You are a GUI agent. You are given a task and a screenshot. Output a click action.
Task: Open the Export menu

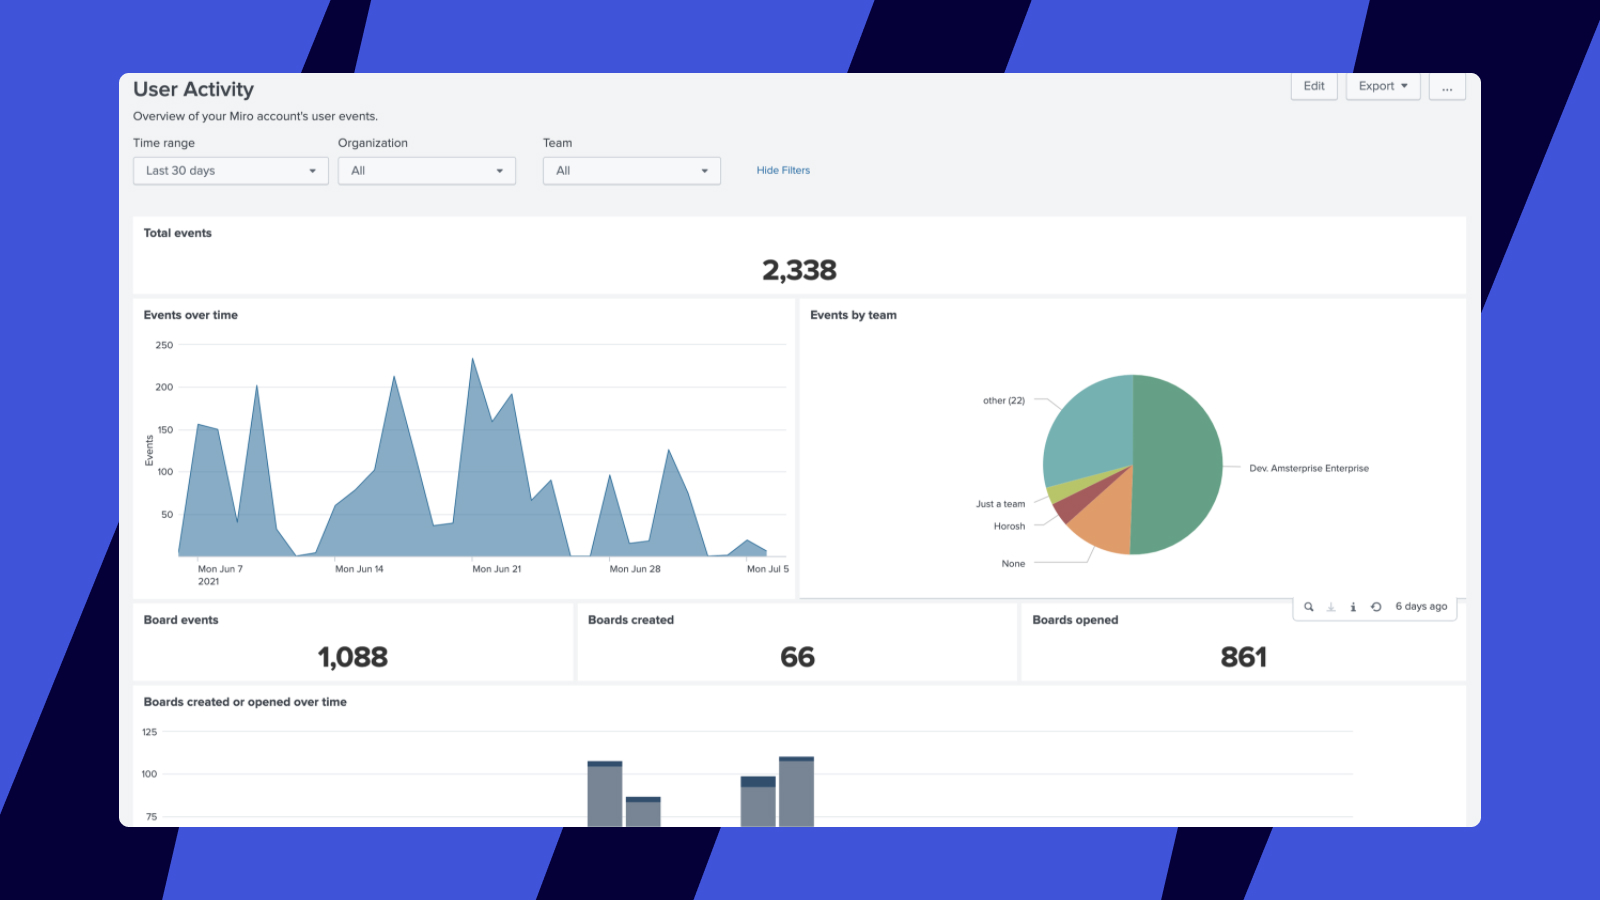1383,87
